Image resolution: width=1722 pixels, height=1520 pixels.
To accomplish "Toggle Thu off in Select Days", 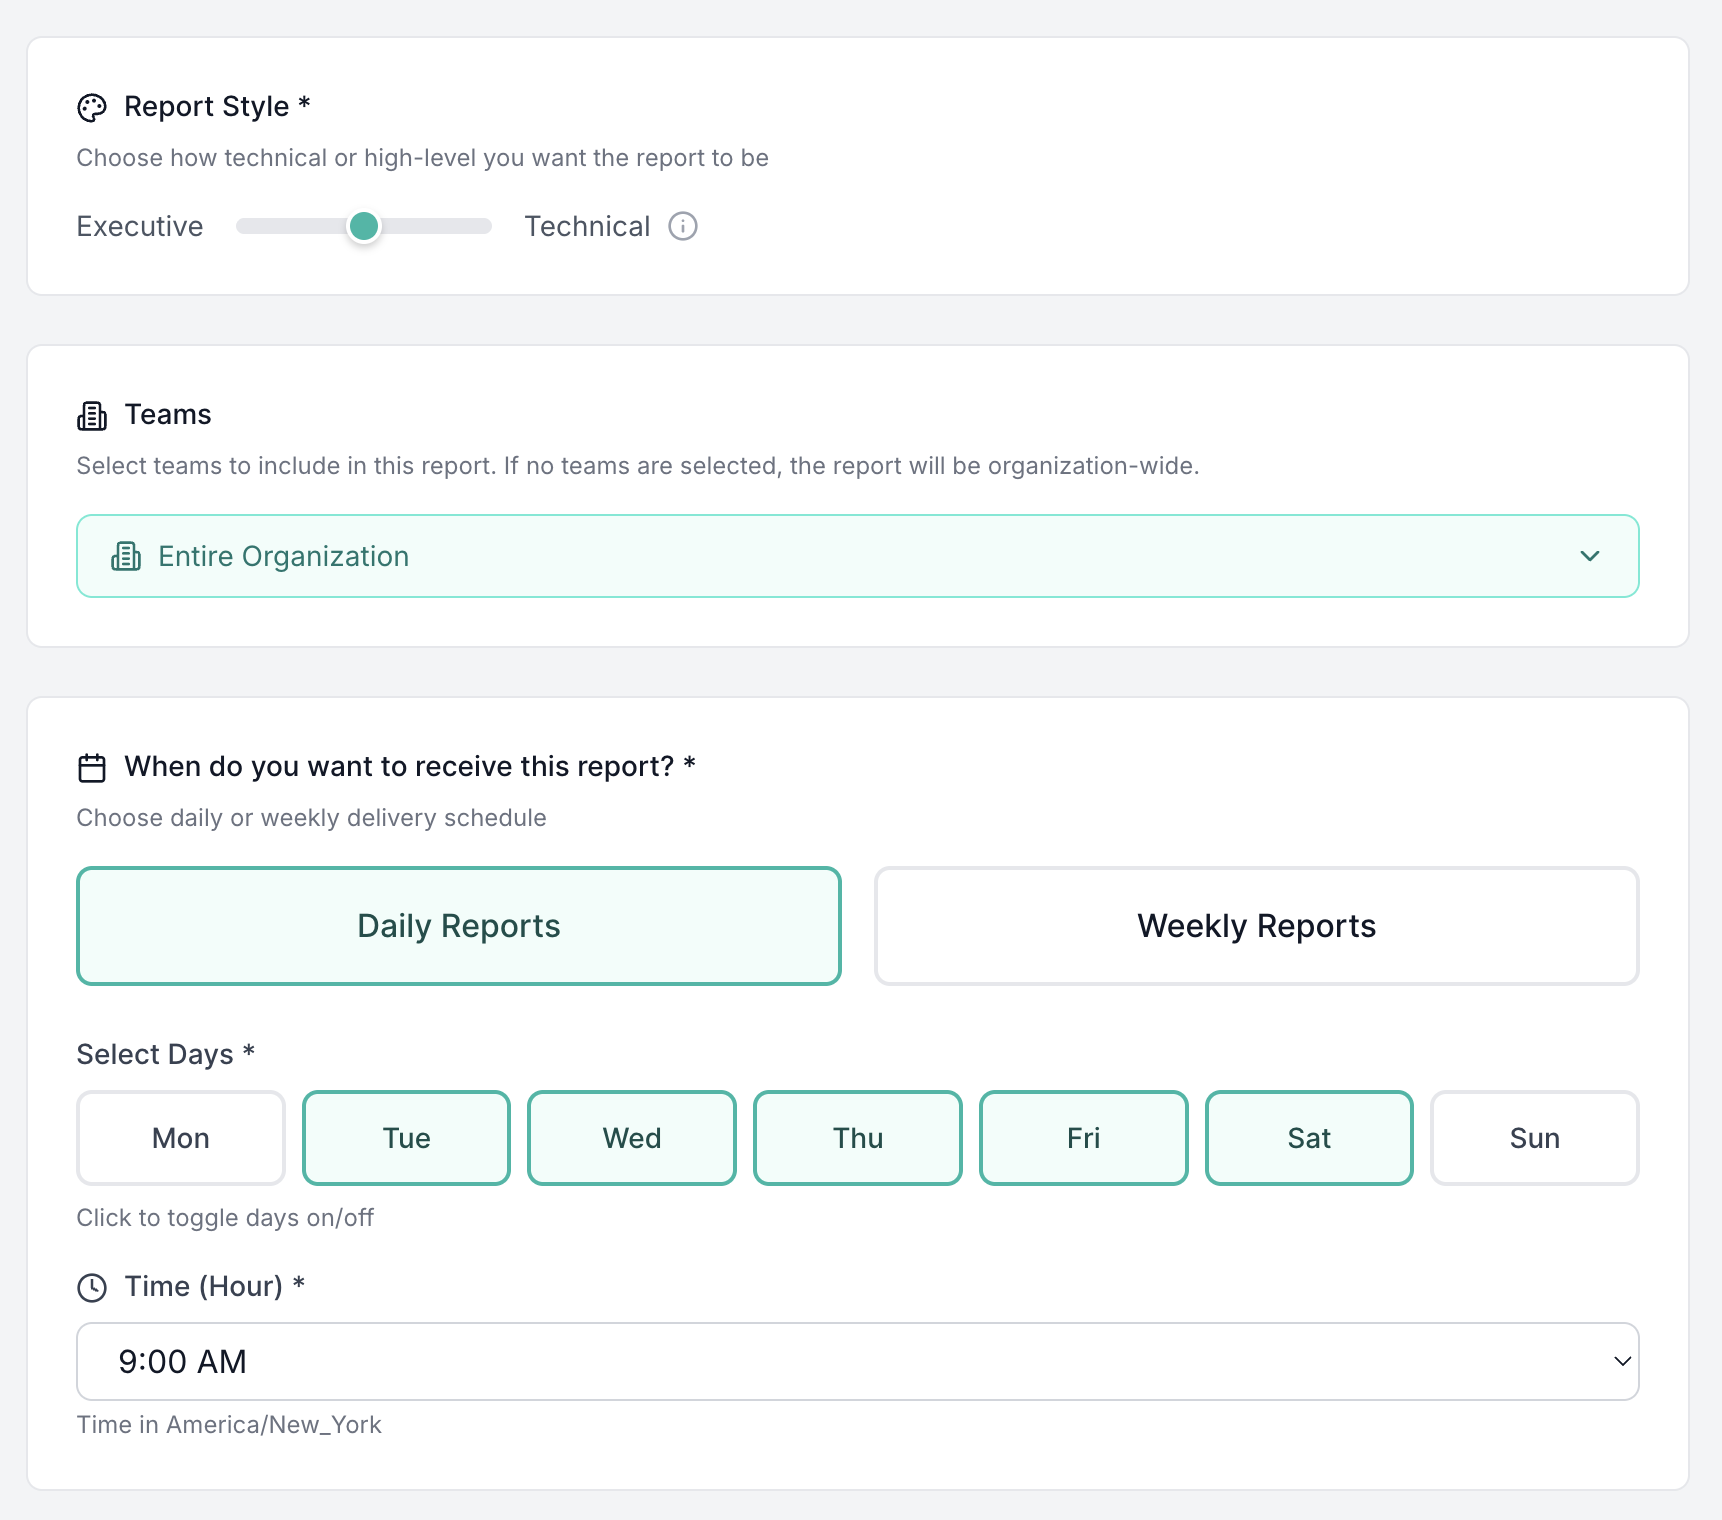I will [x=857, y=1138].
